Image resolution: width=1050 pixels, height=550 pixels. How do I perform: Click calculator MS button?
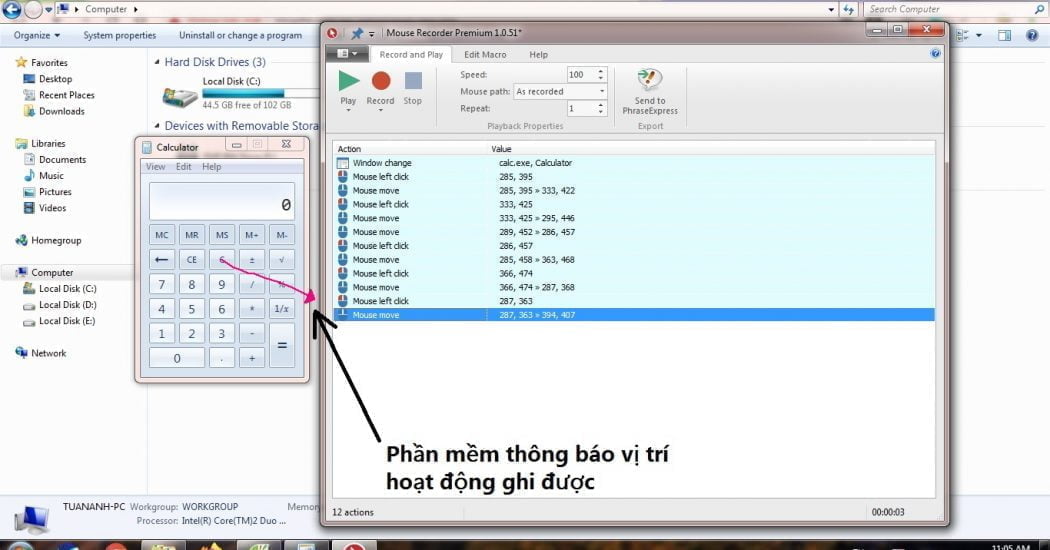click(222, 235)
